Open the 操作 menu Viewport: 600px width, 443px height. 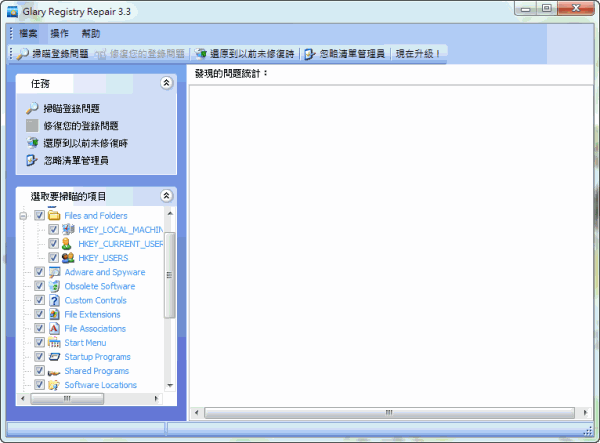point(59,34)
